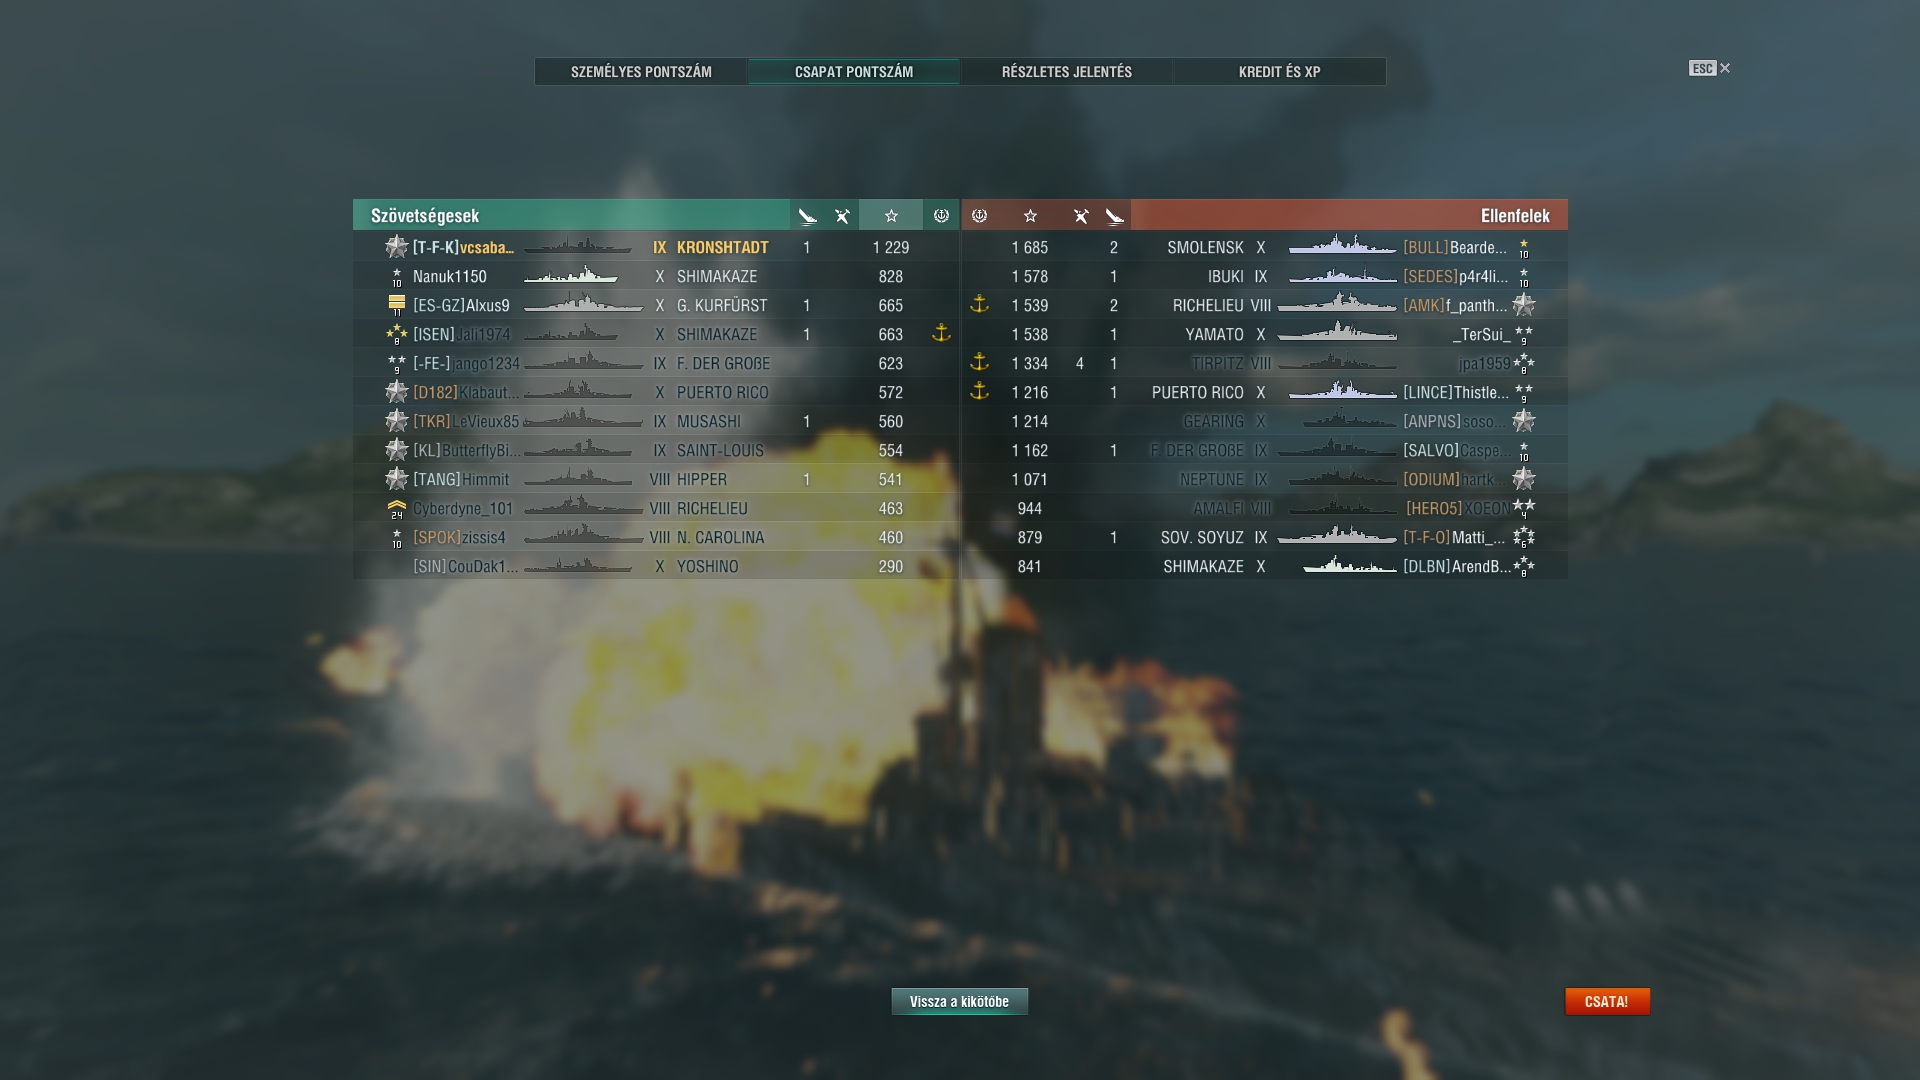Click the Szövetségesek team header
The height and width of the screenshot is (1080, 1920).
click(x=571, y=215)
